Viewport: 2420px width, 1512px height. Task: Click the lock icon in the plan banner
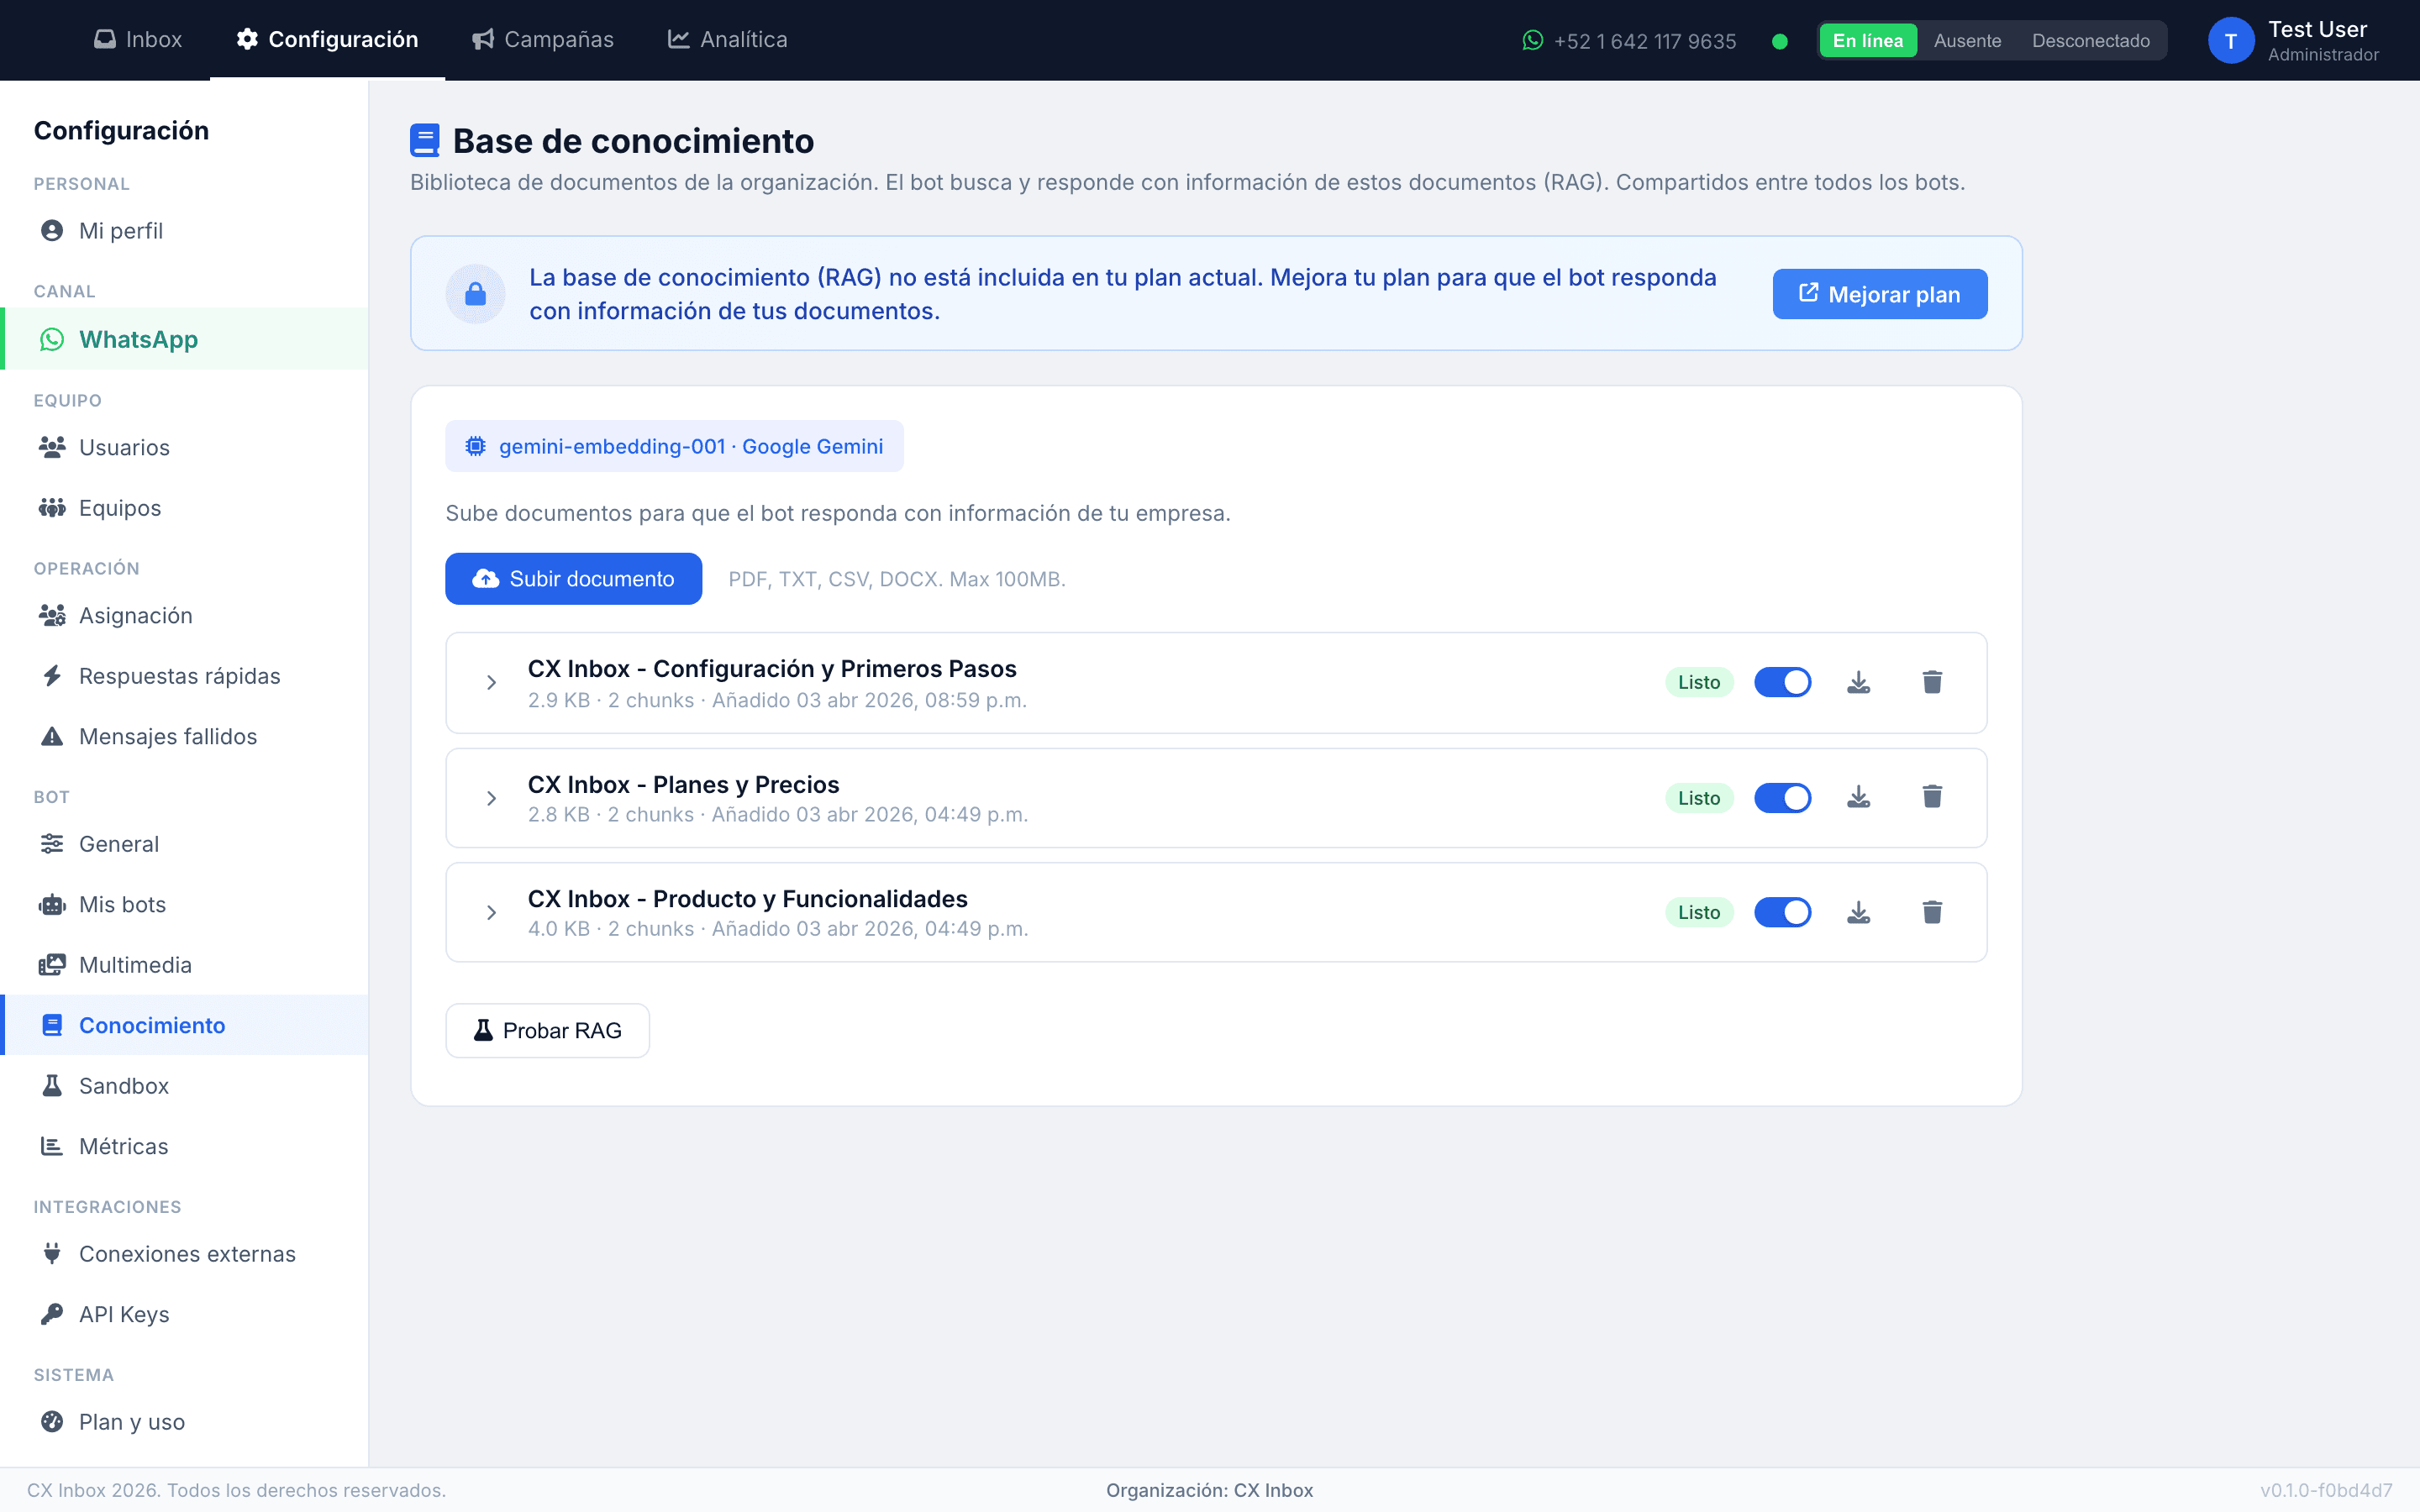[x=475, y=294]
